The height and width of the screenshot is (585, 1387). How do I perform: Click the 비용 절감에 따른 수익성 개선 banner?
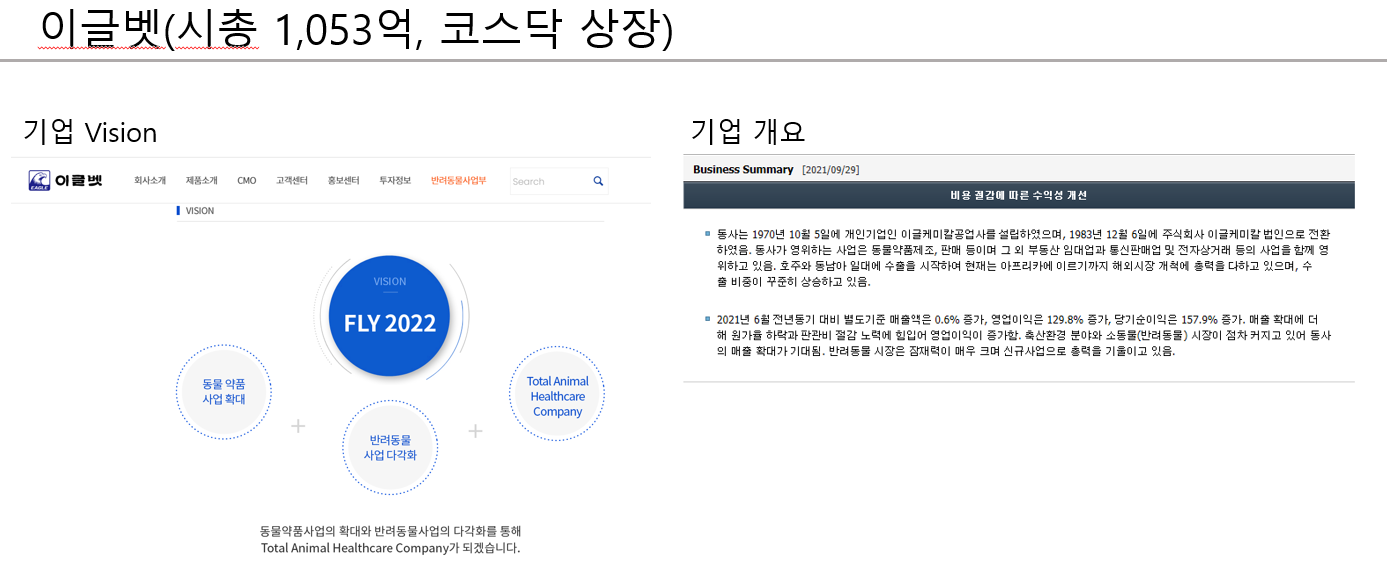point(1019,195)
